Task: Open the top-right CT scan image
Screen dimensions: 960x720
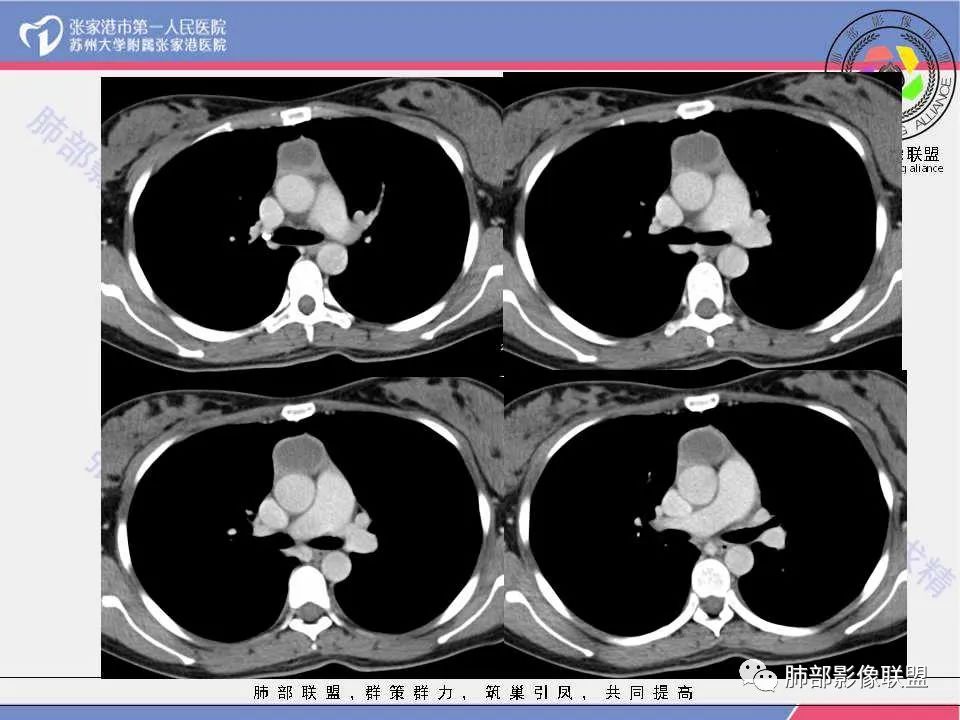Action: (702, 222)
